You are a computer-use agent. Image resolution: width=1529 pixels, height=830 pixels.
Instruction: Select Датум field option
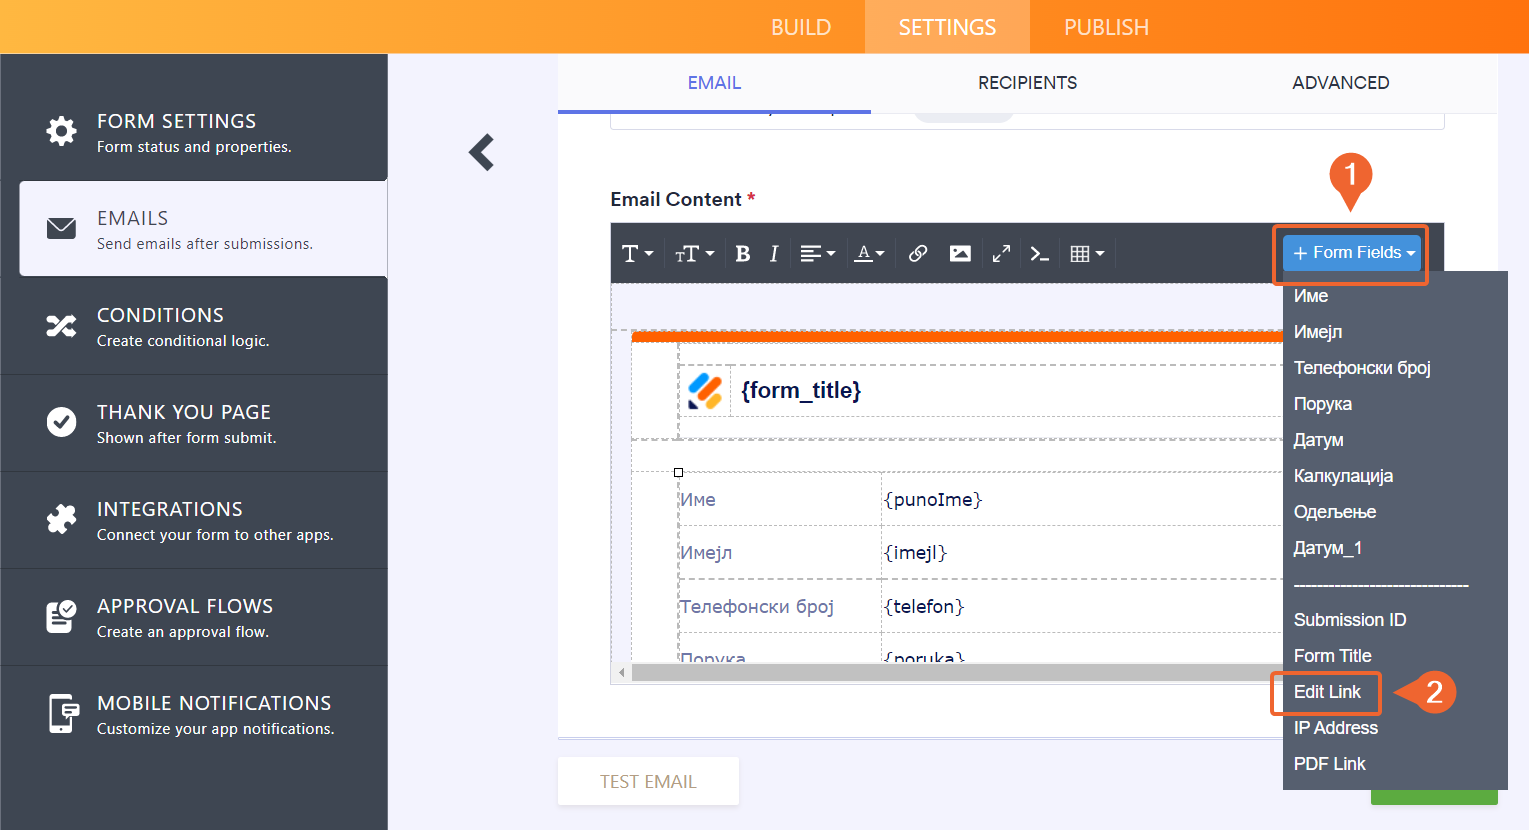click(x=1395, y=440)
